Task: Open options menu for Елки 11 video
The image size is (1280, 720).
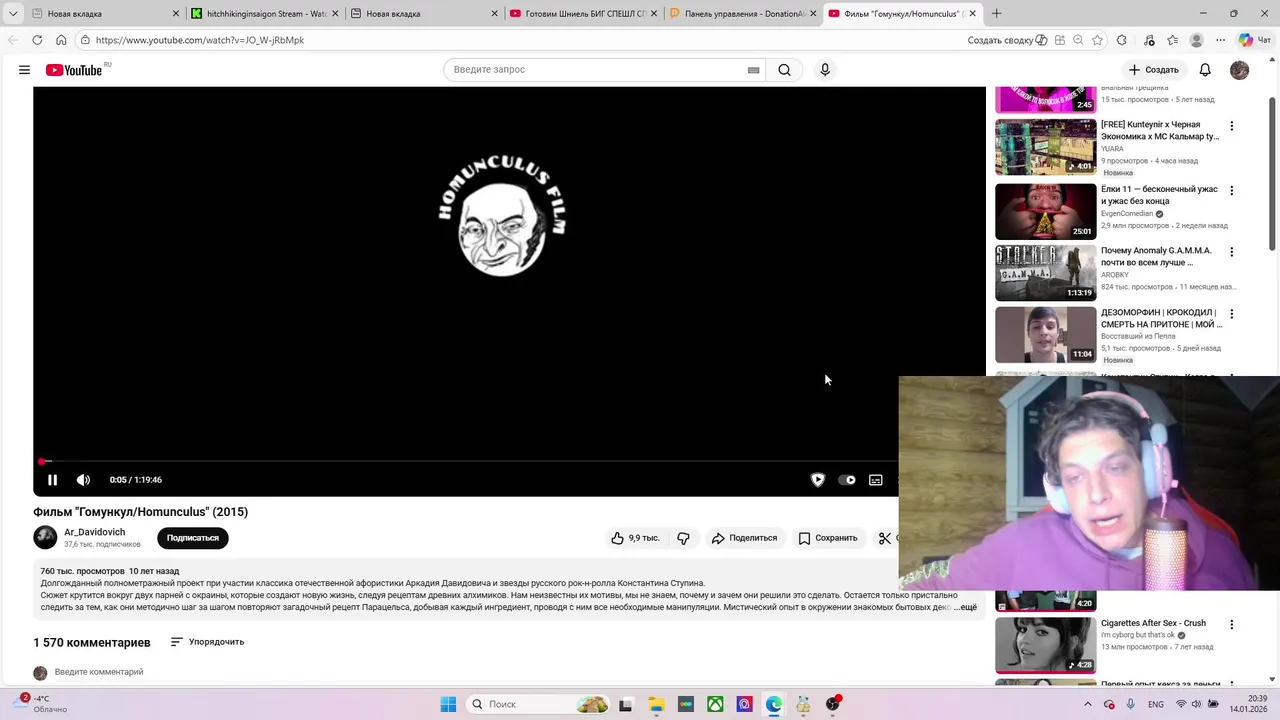Action: pos(1231,191)
